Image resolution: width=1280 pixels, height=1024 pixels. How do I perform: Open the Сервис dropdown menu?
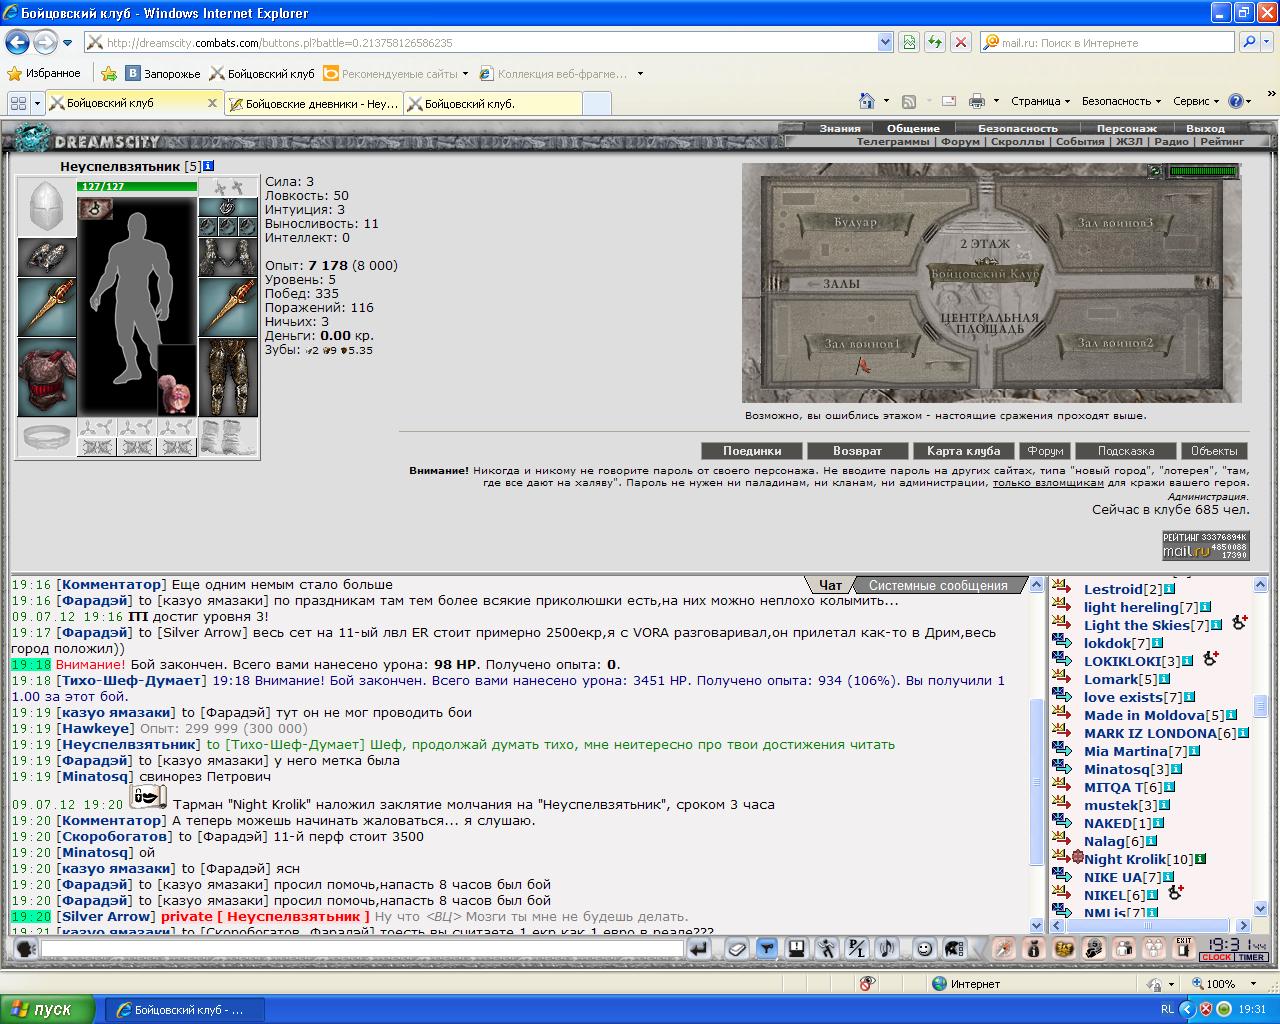(x=1196, y=101)
